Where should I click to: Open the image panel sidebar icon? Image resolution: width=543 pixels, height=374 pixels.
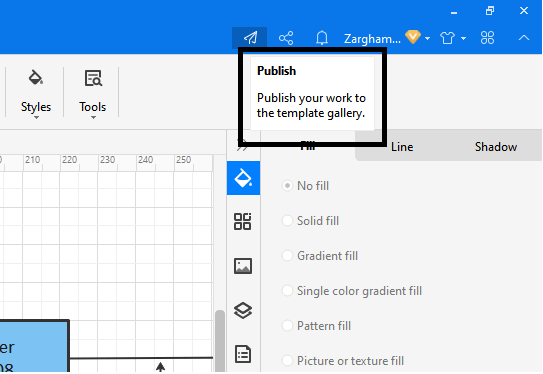click(243, 266)
